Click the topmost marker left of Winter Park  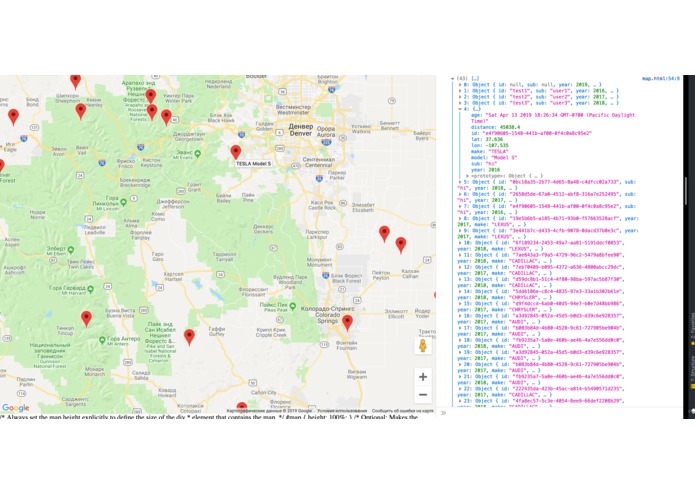[151, 97]
